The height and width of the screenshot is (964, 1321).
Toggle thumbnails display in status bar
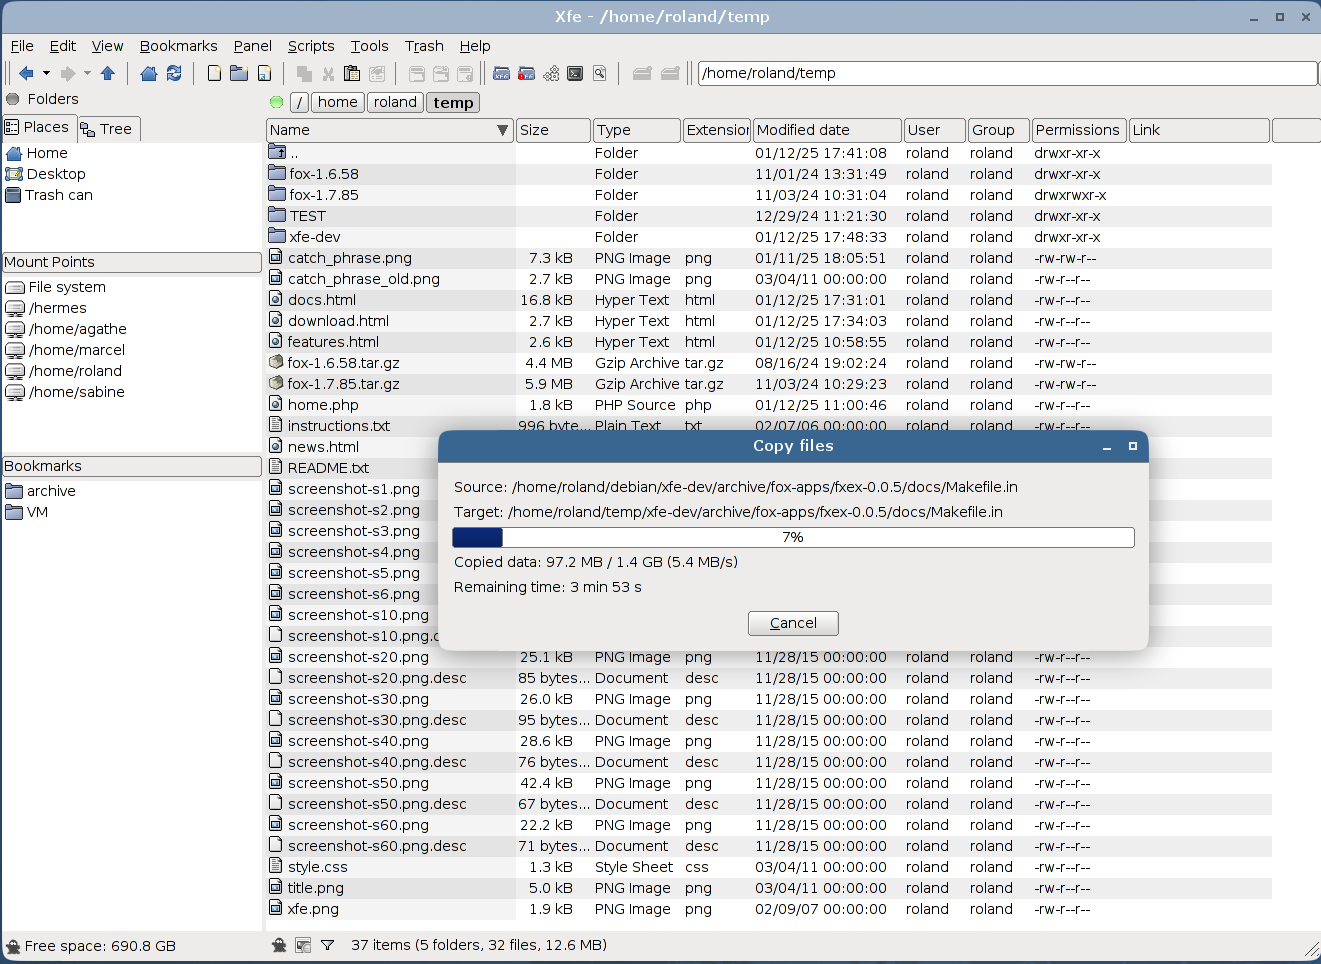click(303, 945)
